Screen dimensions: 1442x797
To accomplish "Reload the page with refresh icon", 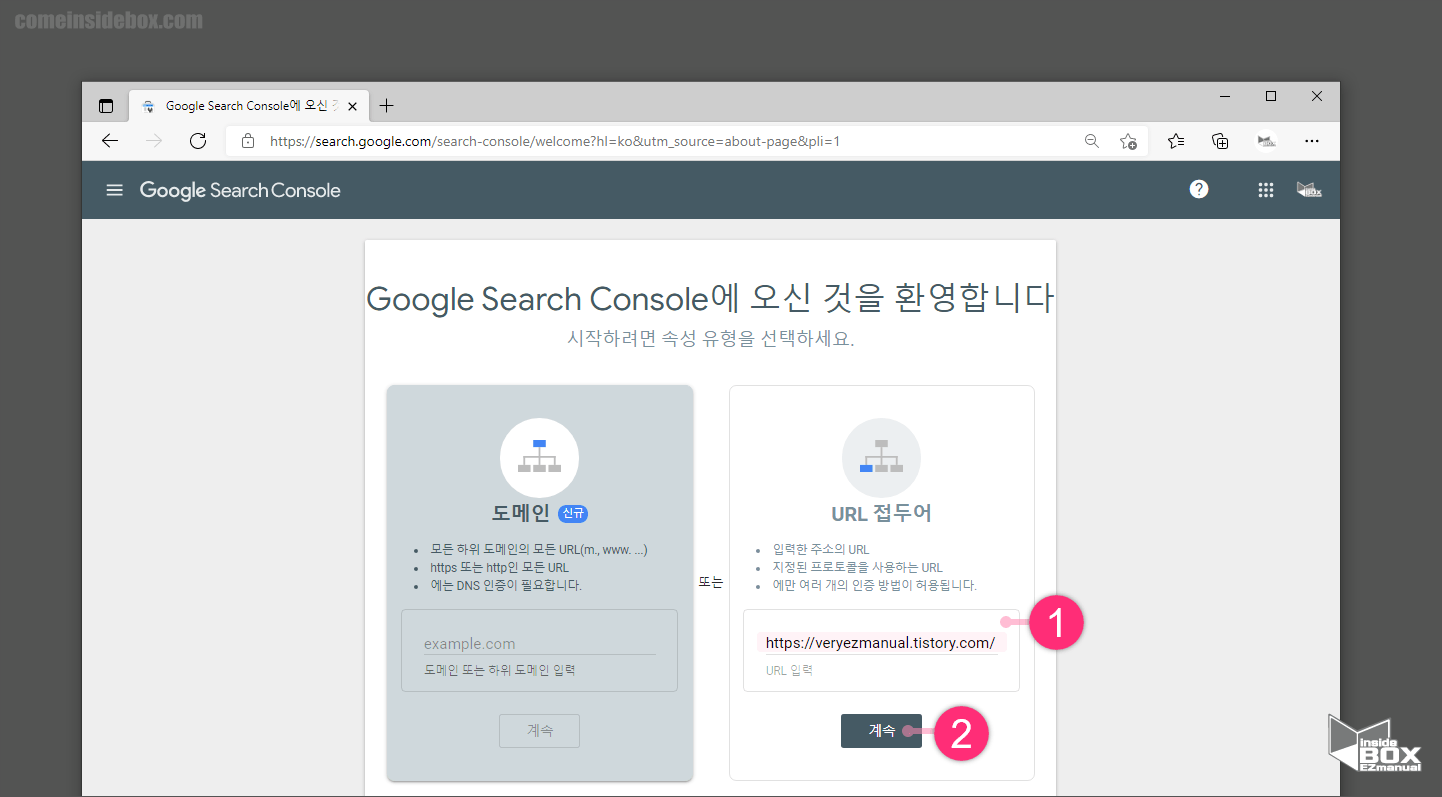I will [198, 141].
